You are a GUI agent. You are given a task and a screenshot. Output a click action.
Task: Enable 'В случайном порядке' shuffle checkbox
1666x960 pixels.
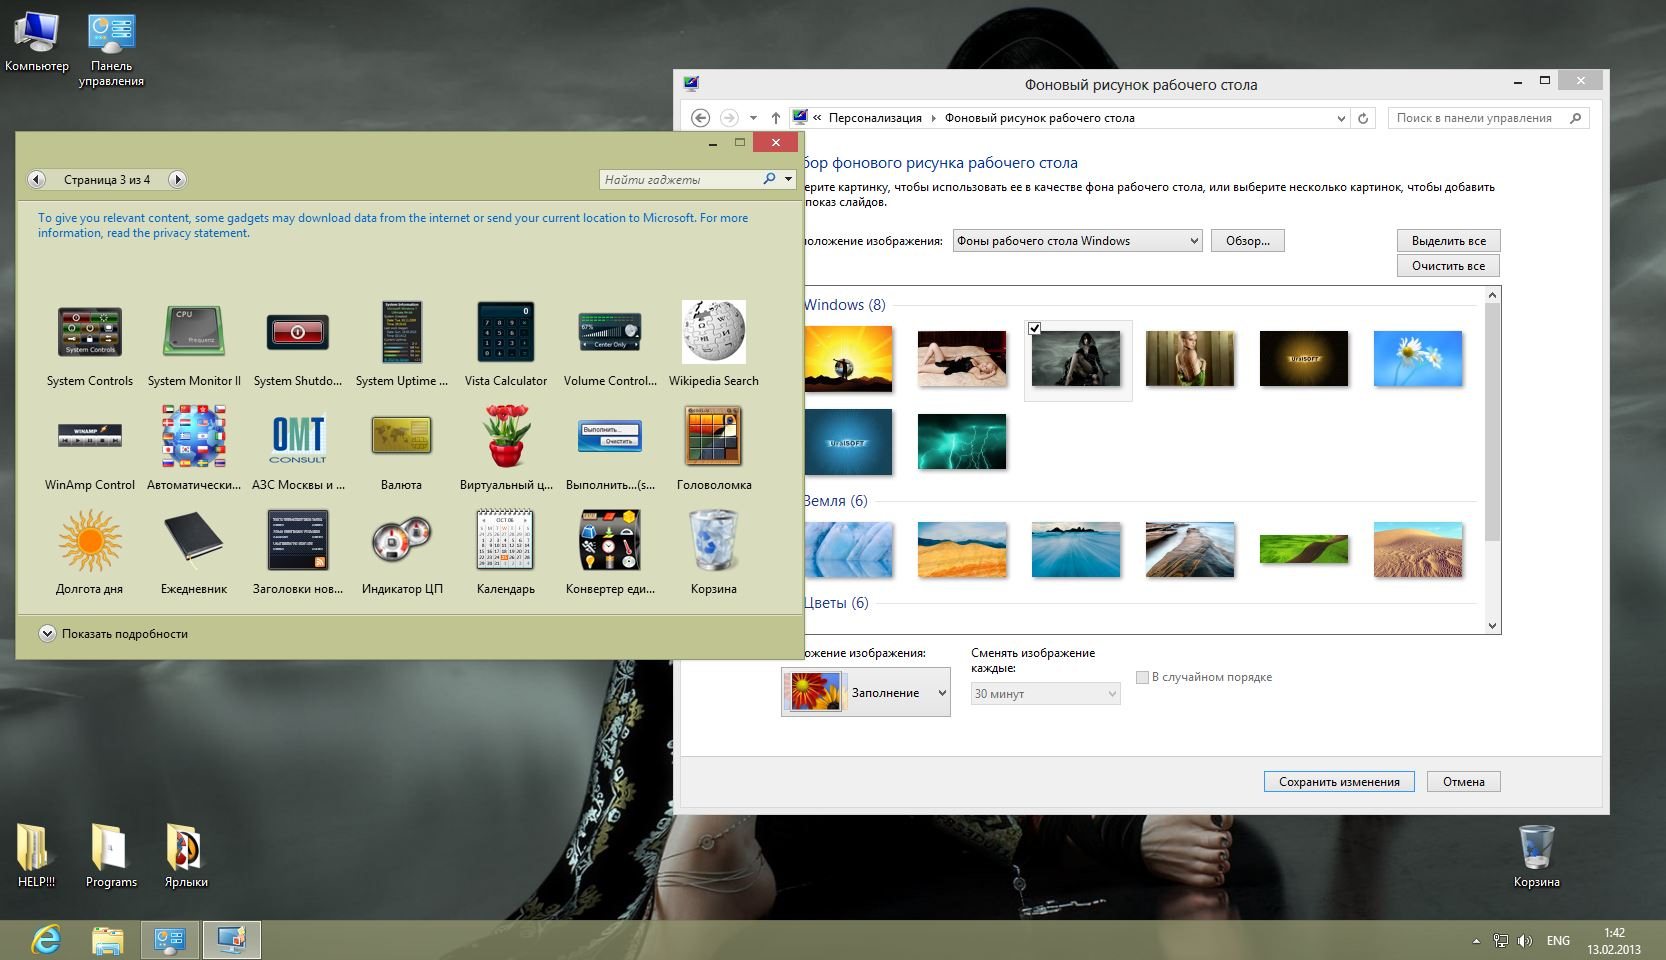coord(1142,677)
